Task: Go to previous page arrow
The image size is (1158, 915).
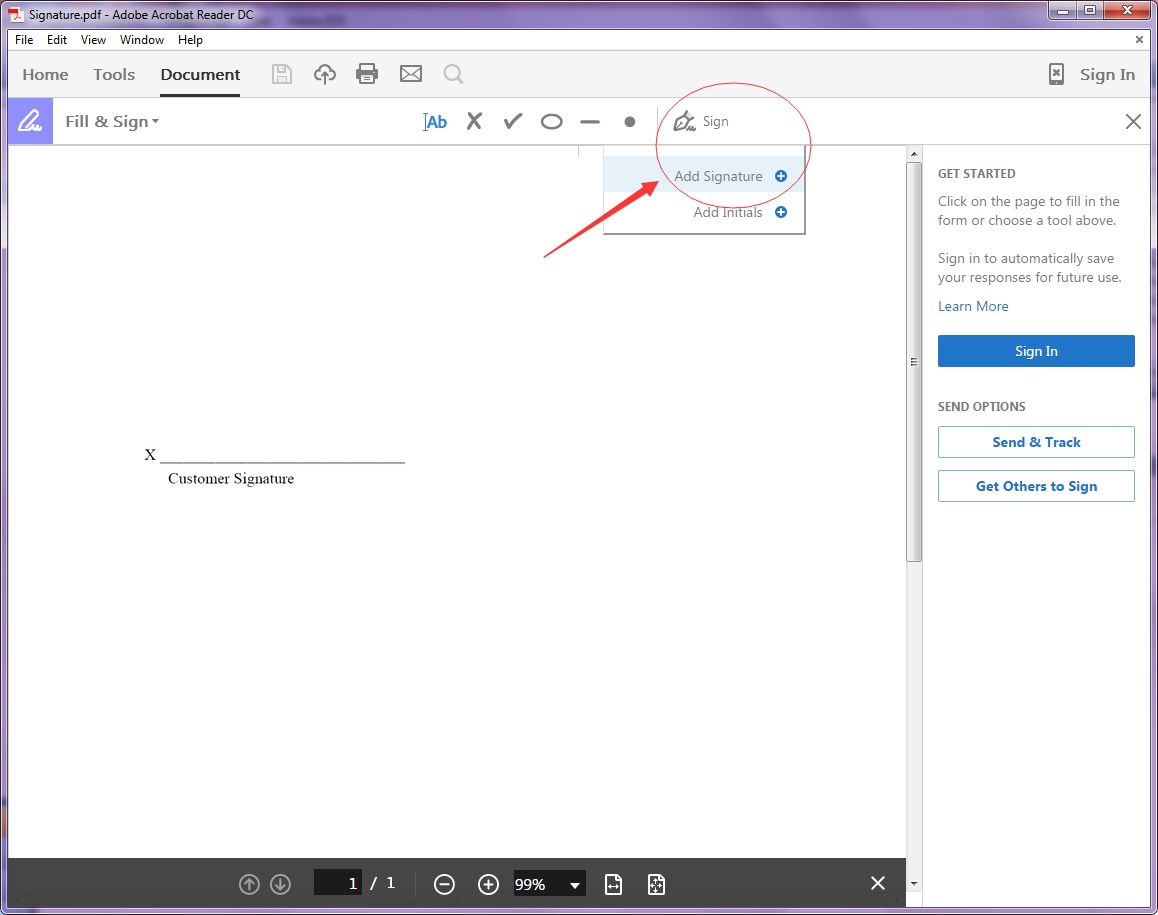Action: (x=249, y=884)
